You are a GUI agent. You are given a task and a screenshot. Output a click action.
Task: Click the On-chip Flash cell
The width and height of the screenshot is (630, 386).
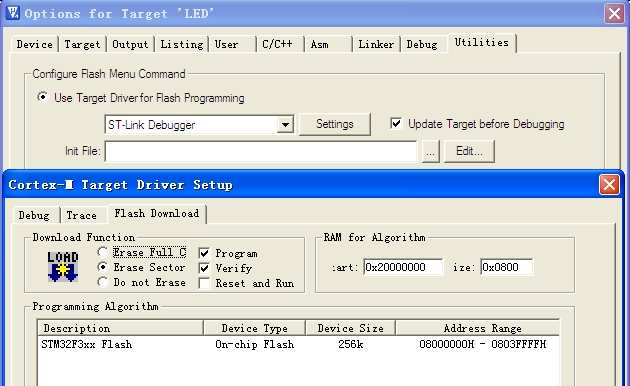coord(255,344)
